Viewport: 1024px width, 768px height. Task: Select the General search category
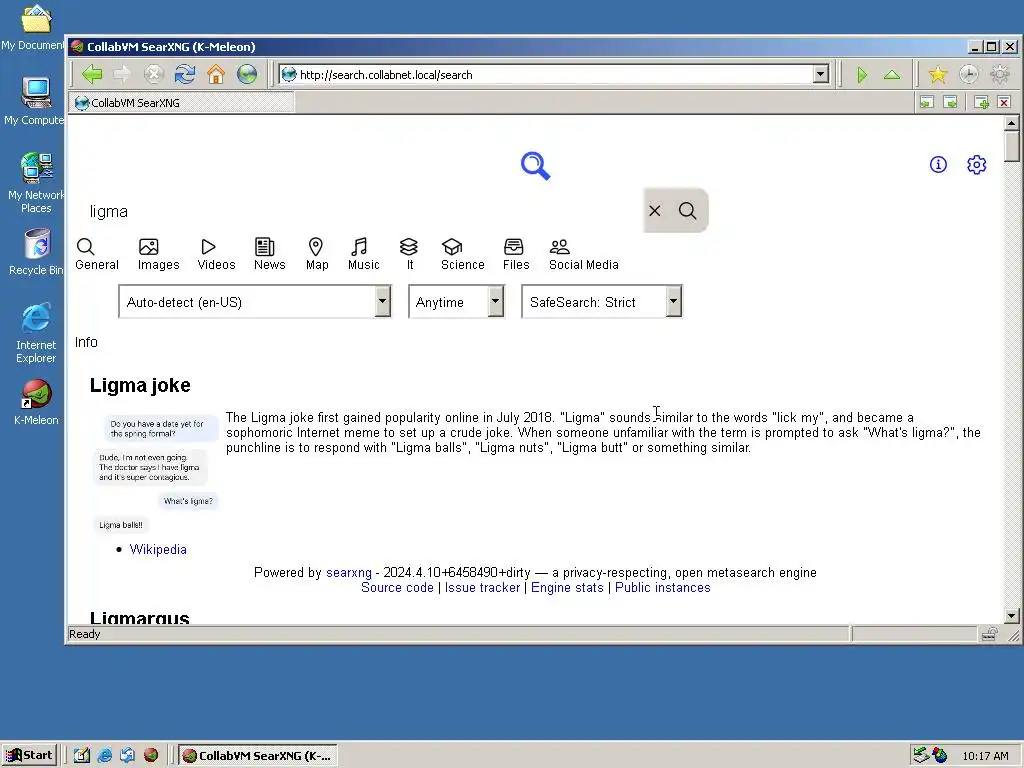[97, 254]
